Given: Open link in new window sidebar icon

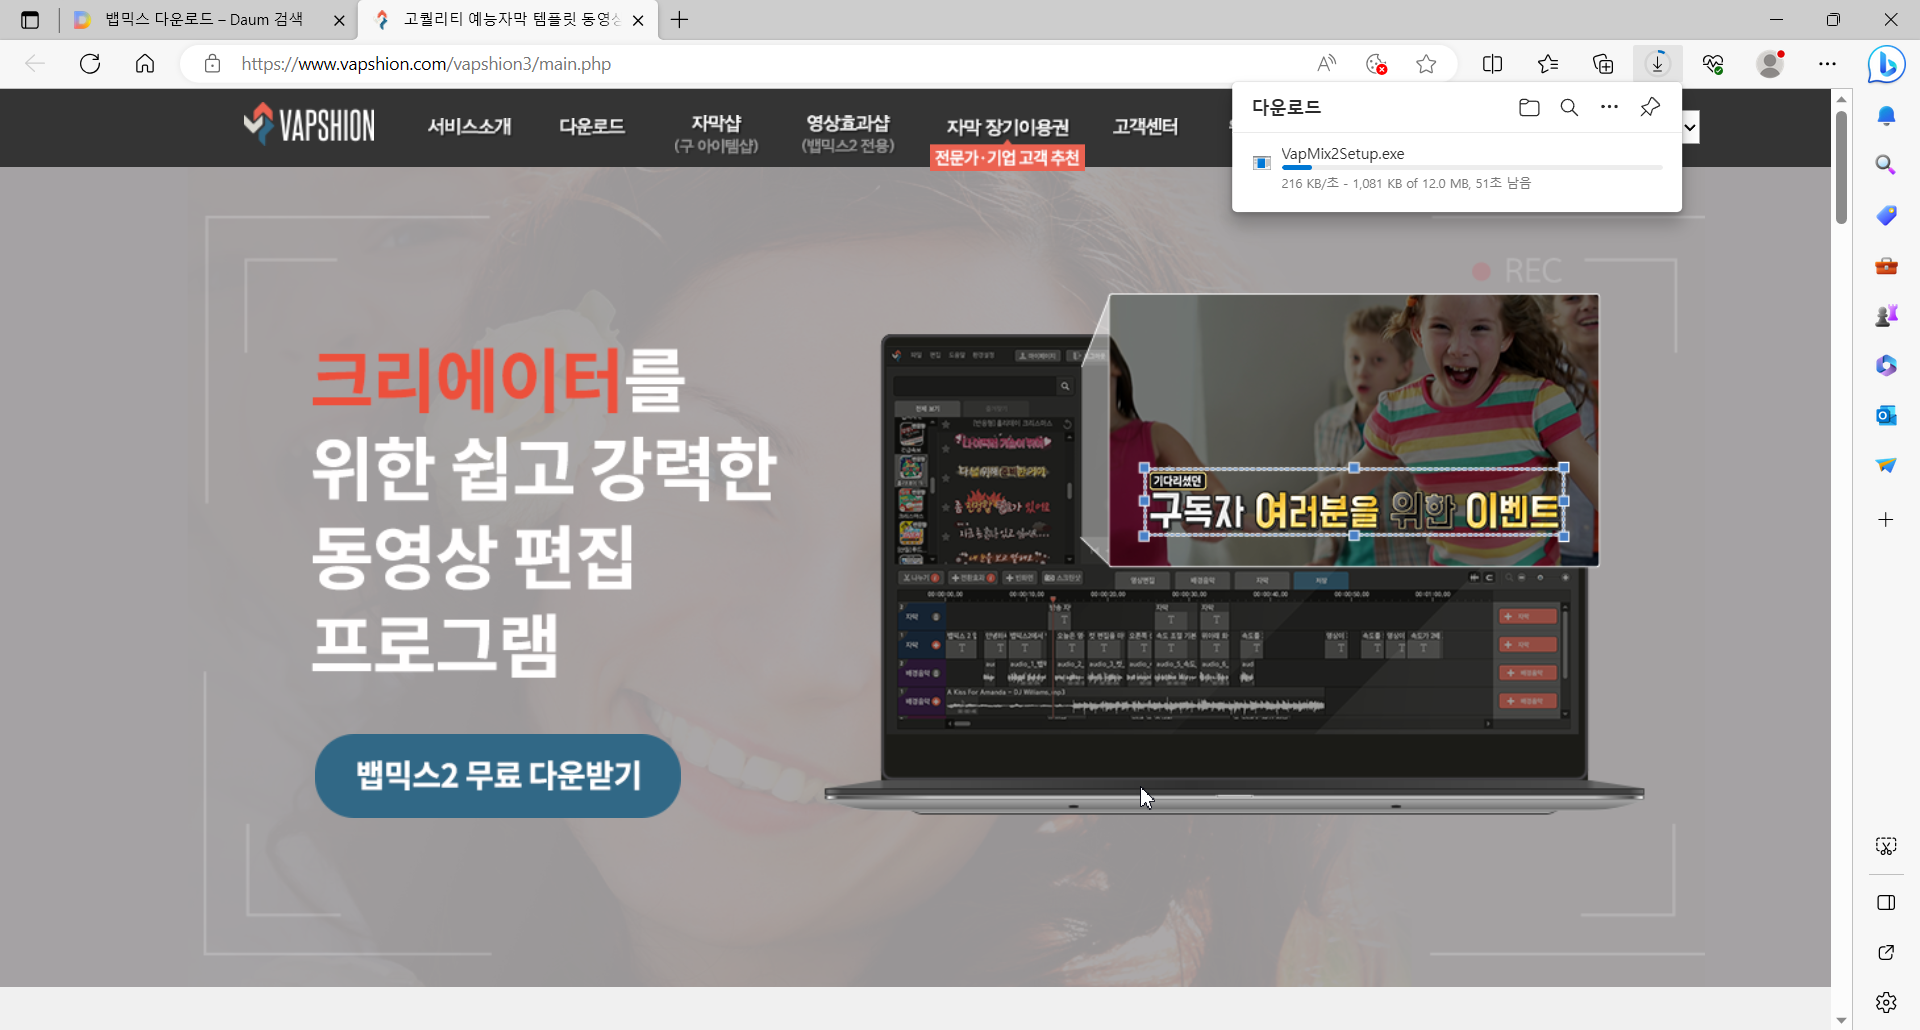Looking at the screenshot, I should [1886, 952].
